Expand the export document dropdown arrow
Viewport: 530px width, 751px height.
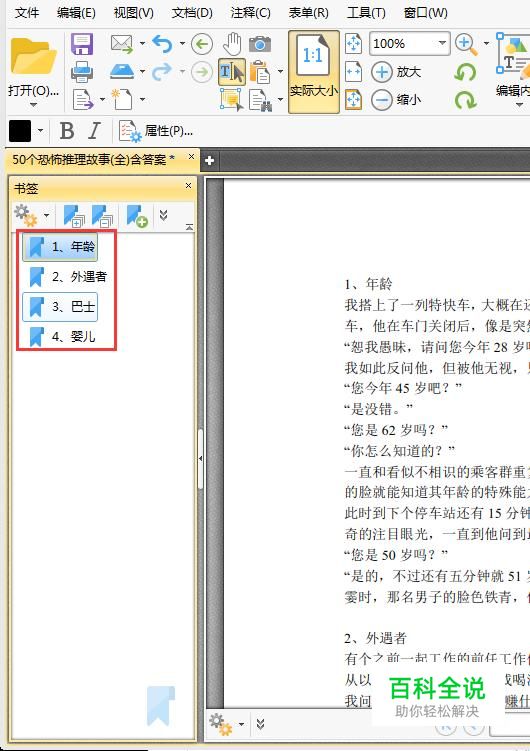coord(102,100)
